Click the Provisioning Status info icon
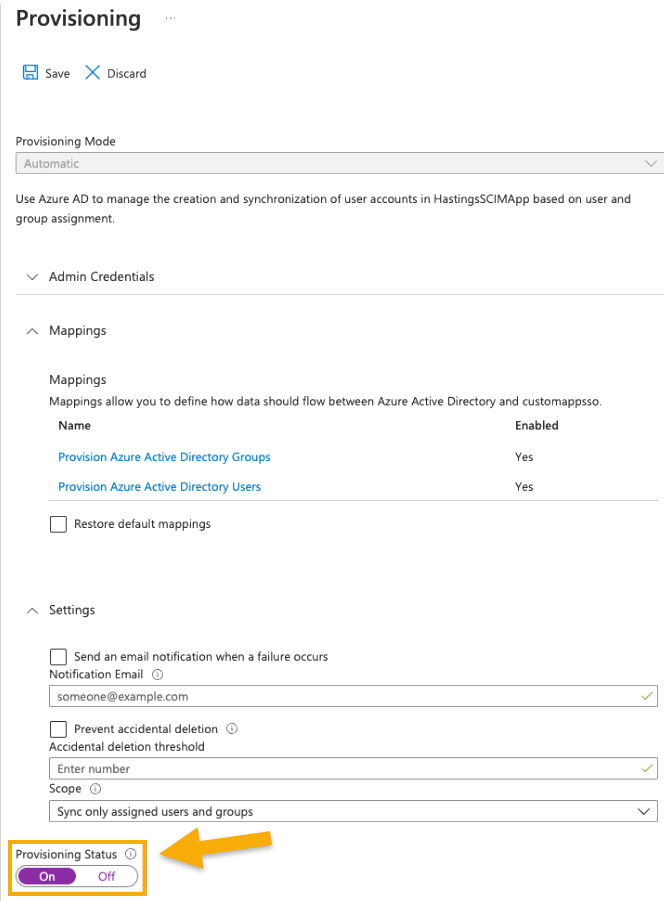 [x=131, y=854]
